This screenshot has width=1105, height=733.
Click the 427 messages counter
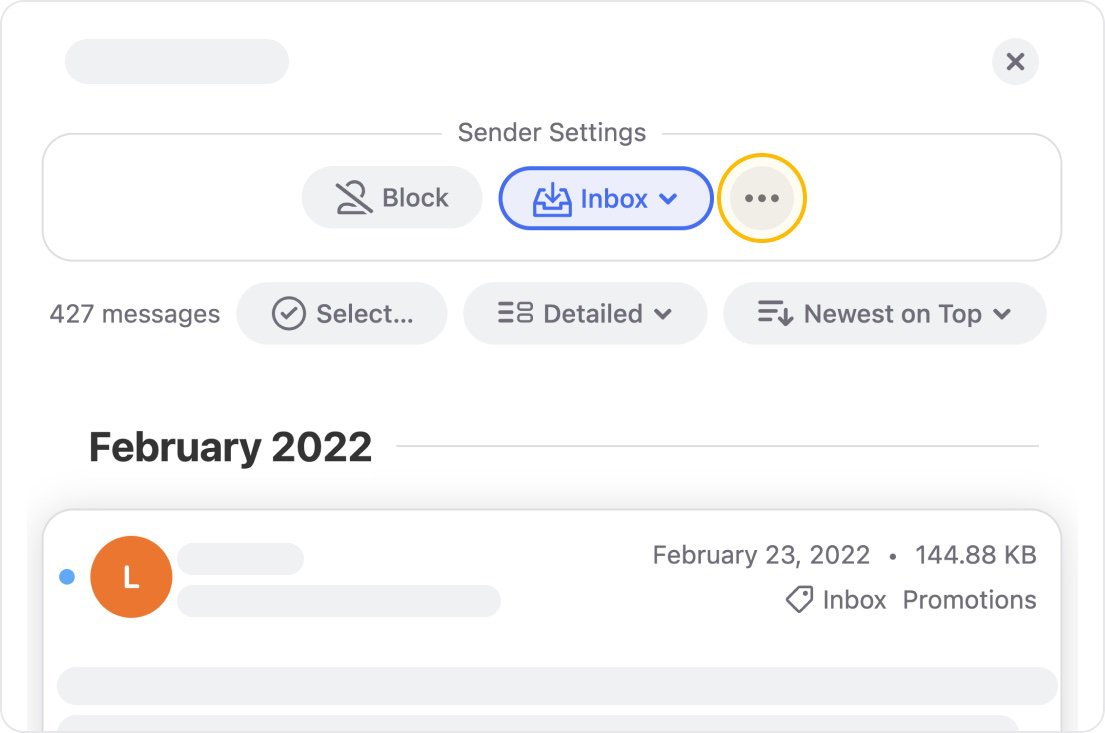[x=135, y=313]
